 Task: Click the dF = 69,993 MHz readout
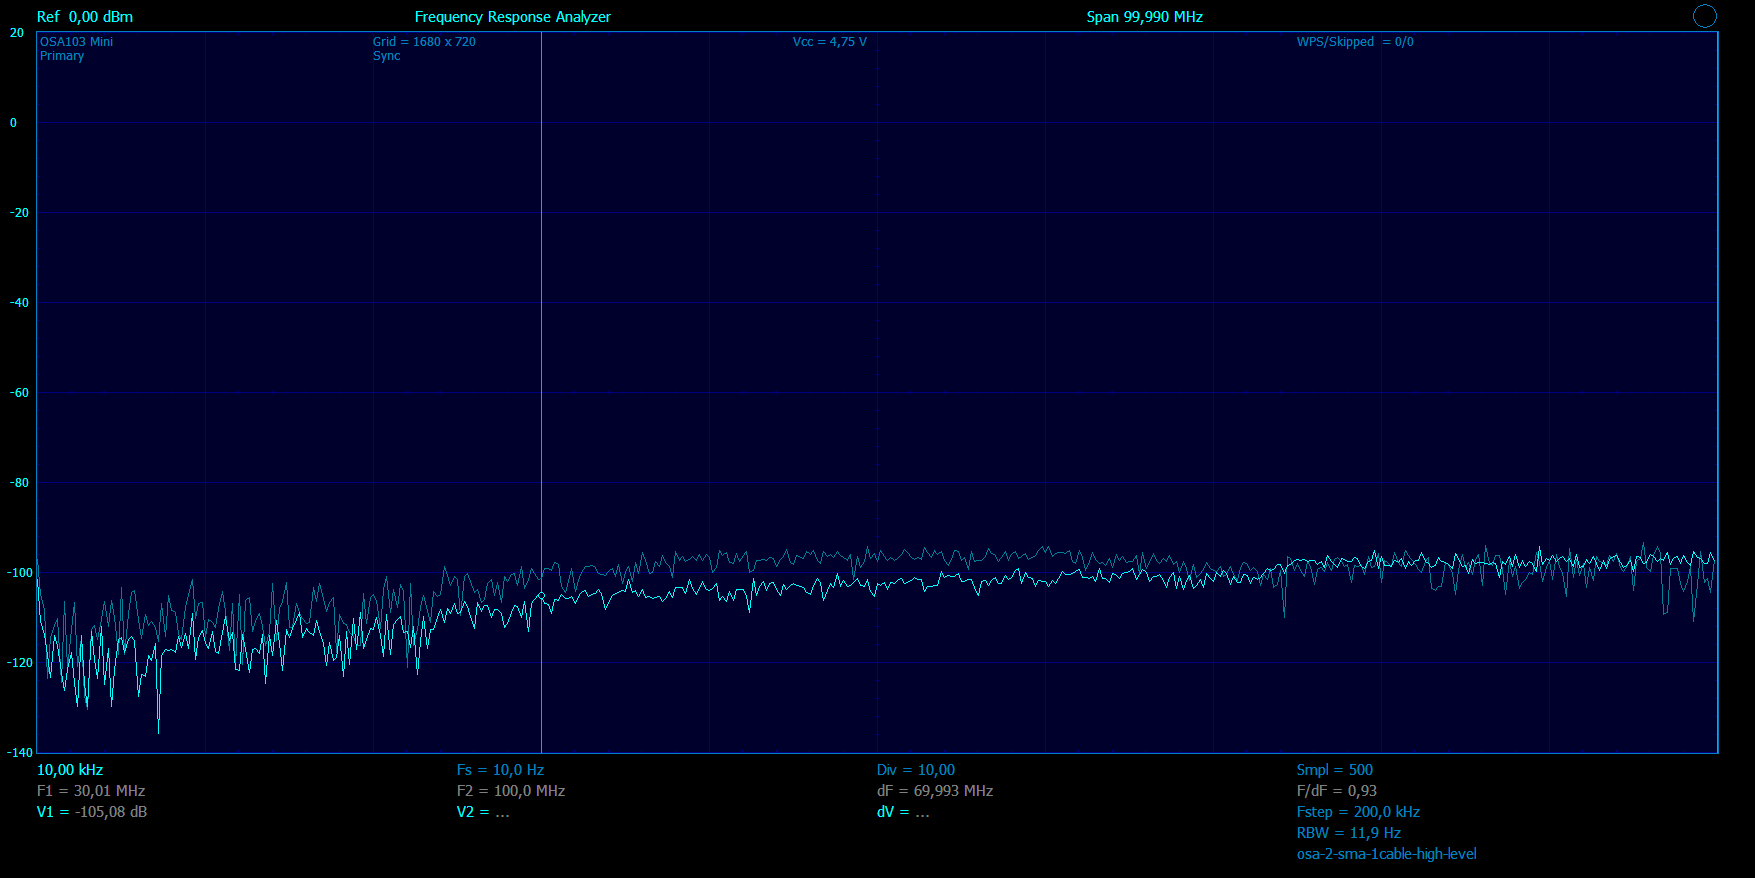point(935,791)
